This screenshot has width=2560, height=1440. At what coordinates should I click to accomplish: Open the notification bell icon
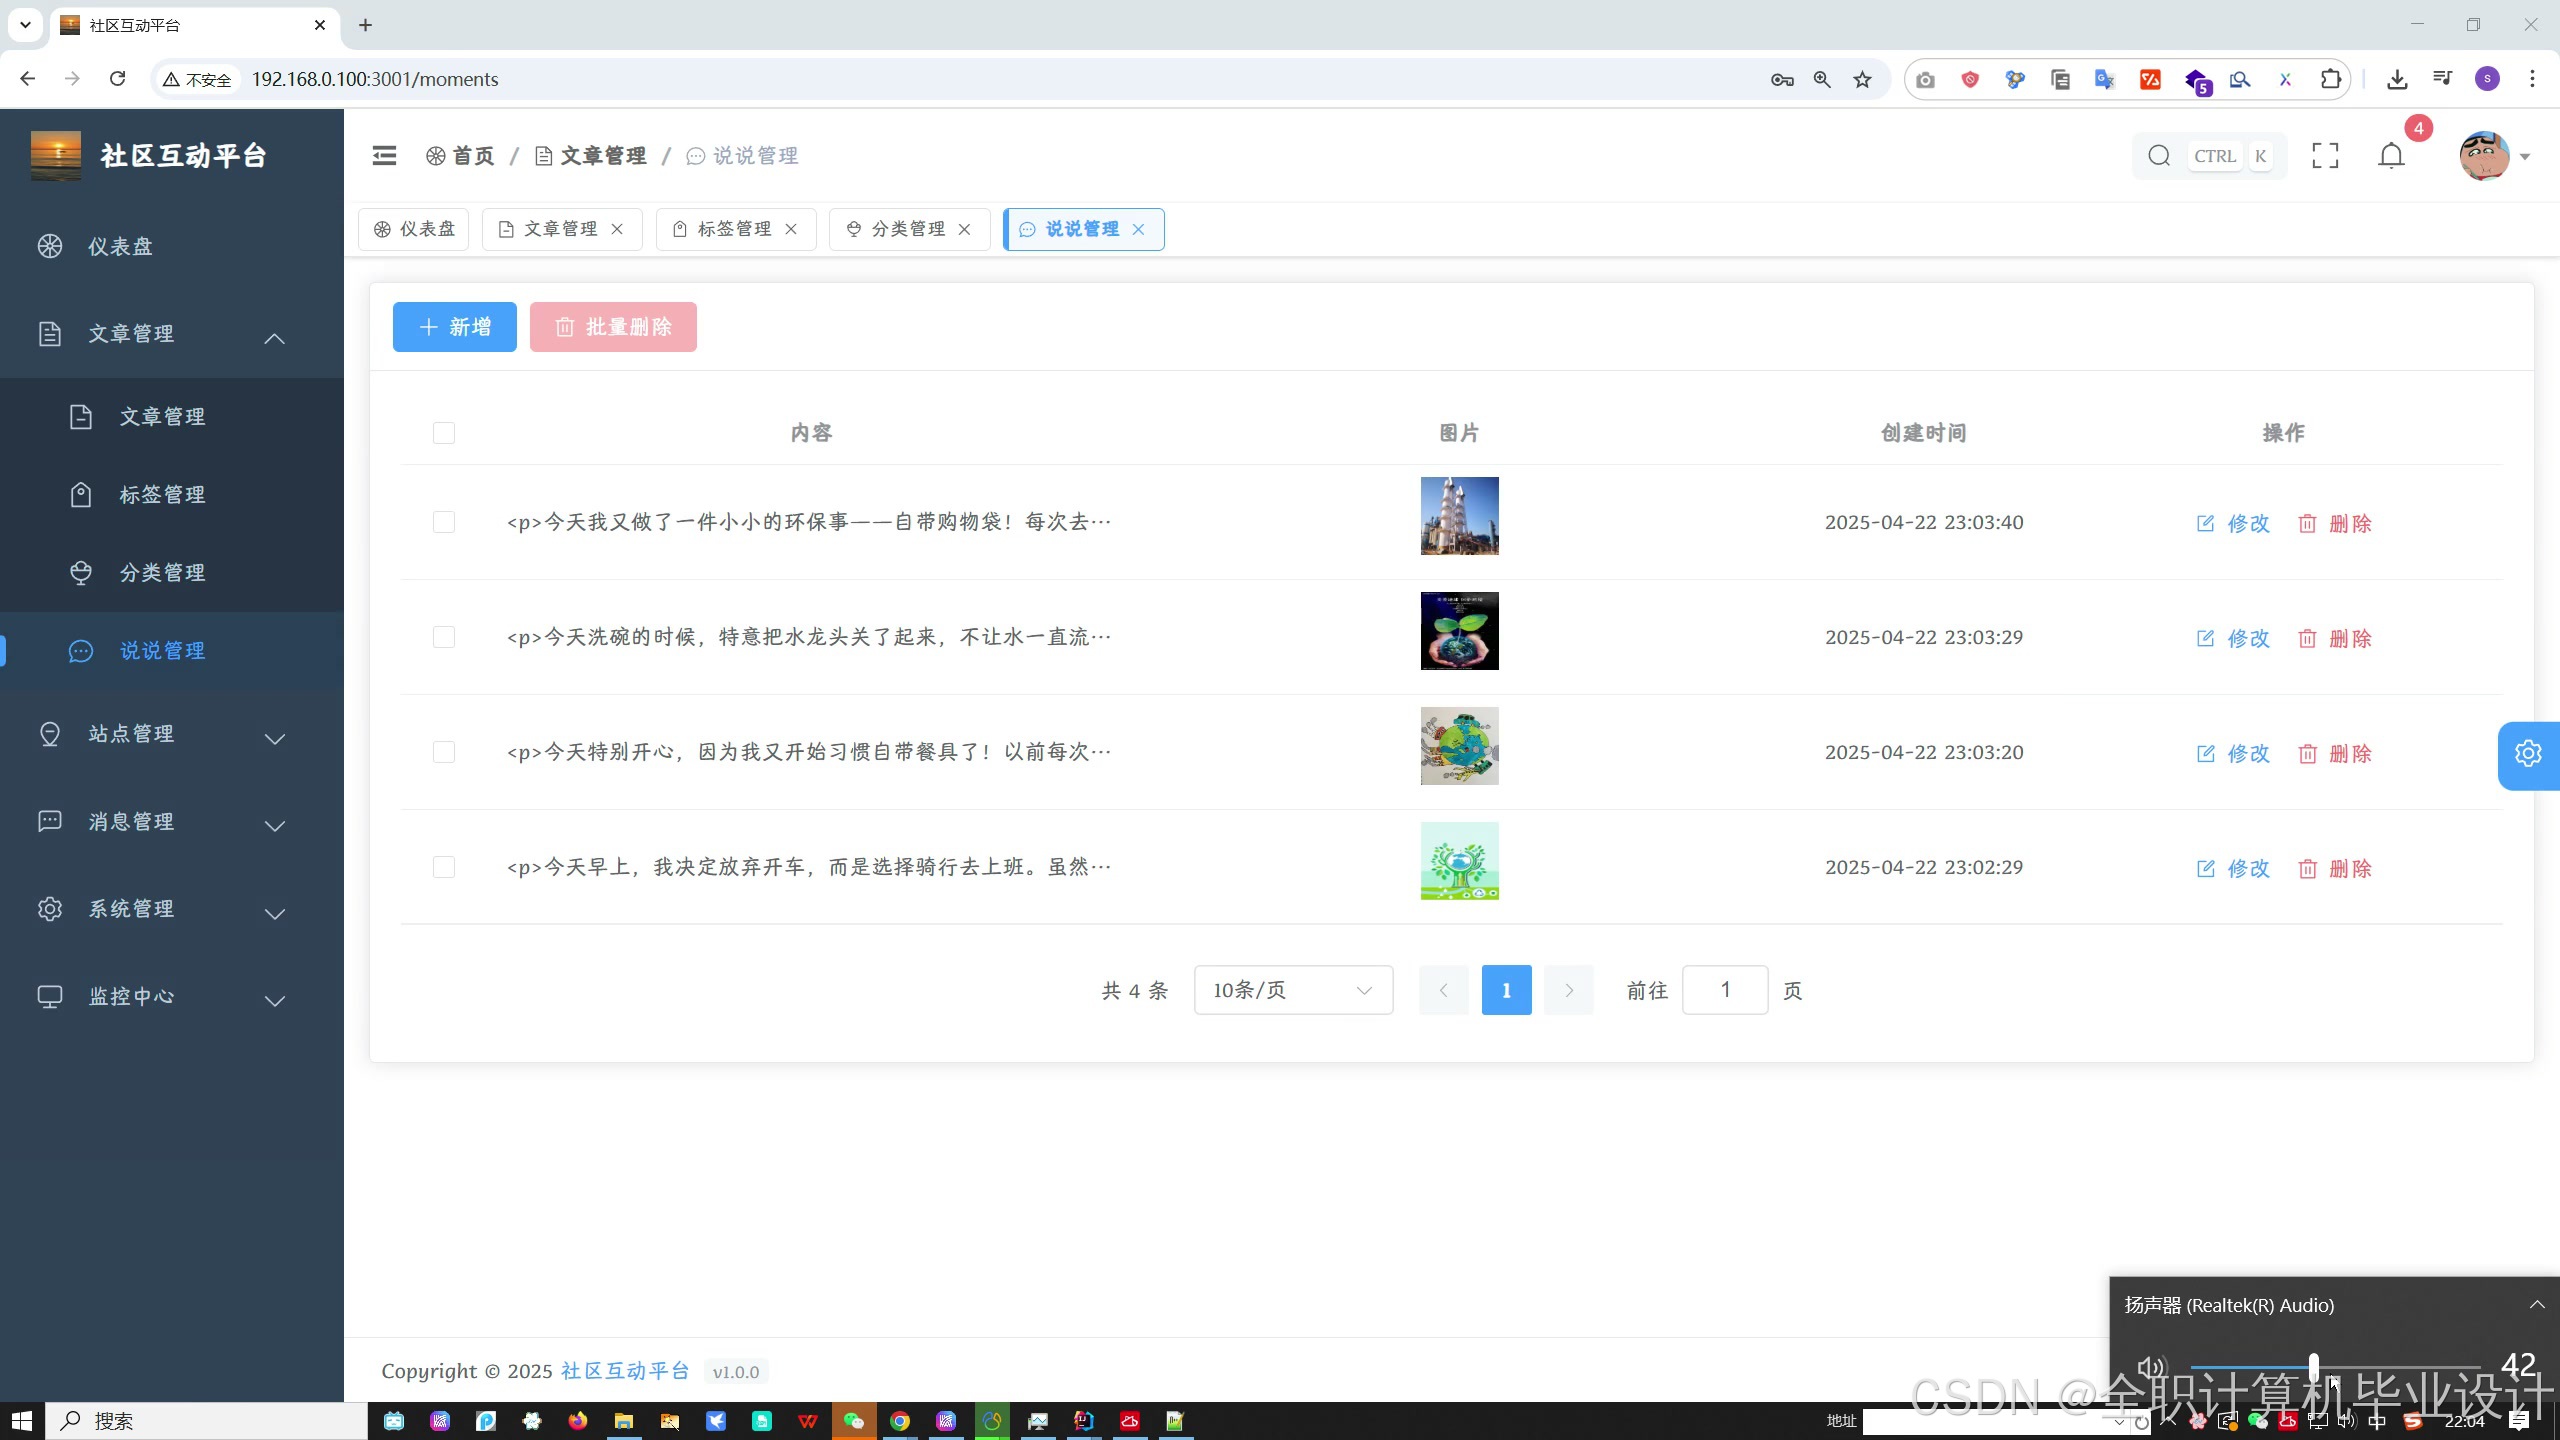(2391, 156)
